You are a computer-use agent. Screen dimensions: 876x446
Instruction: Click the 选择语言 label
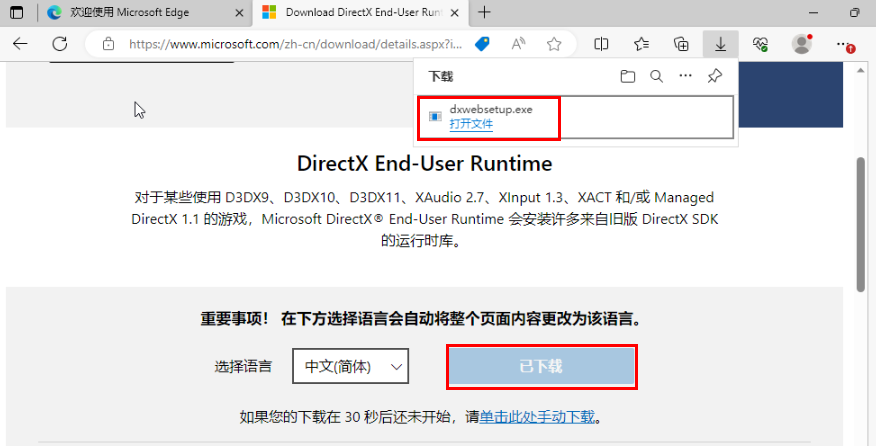click(243, 367)
